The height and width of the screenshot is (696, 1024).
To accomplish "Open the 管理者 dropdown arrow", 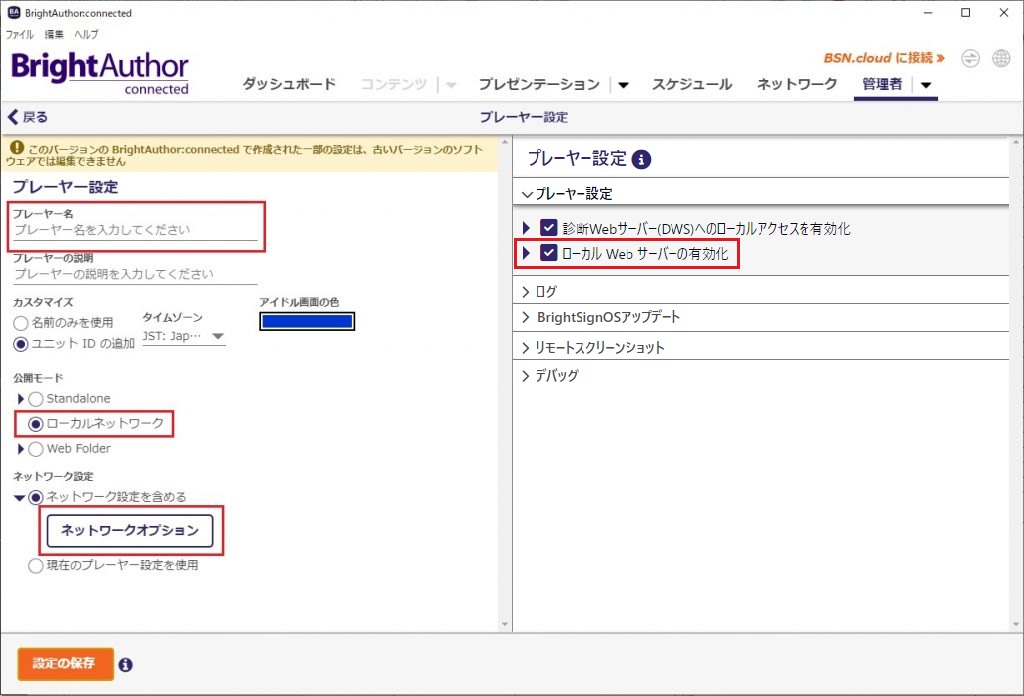I will (925, 85).
